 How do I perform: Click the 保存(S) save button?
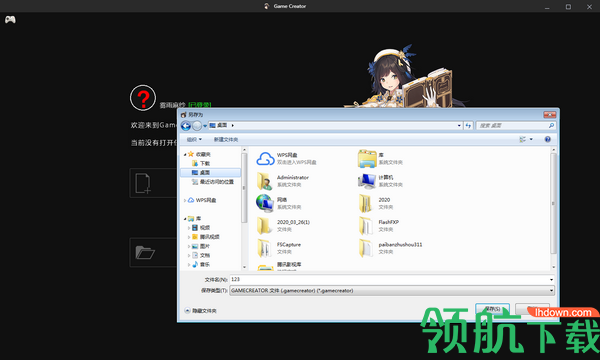492,309
